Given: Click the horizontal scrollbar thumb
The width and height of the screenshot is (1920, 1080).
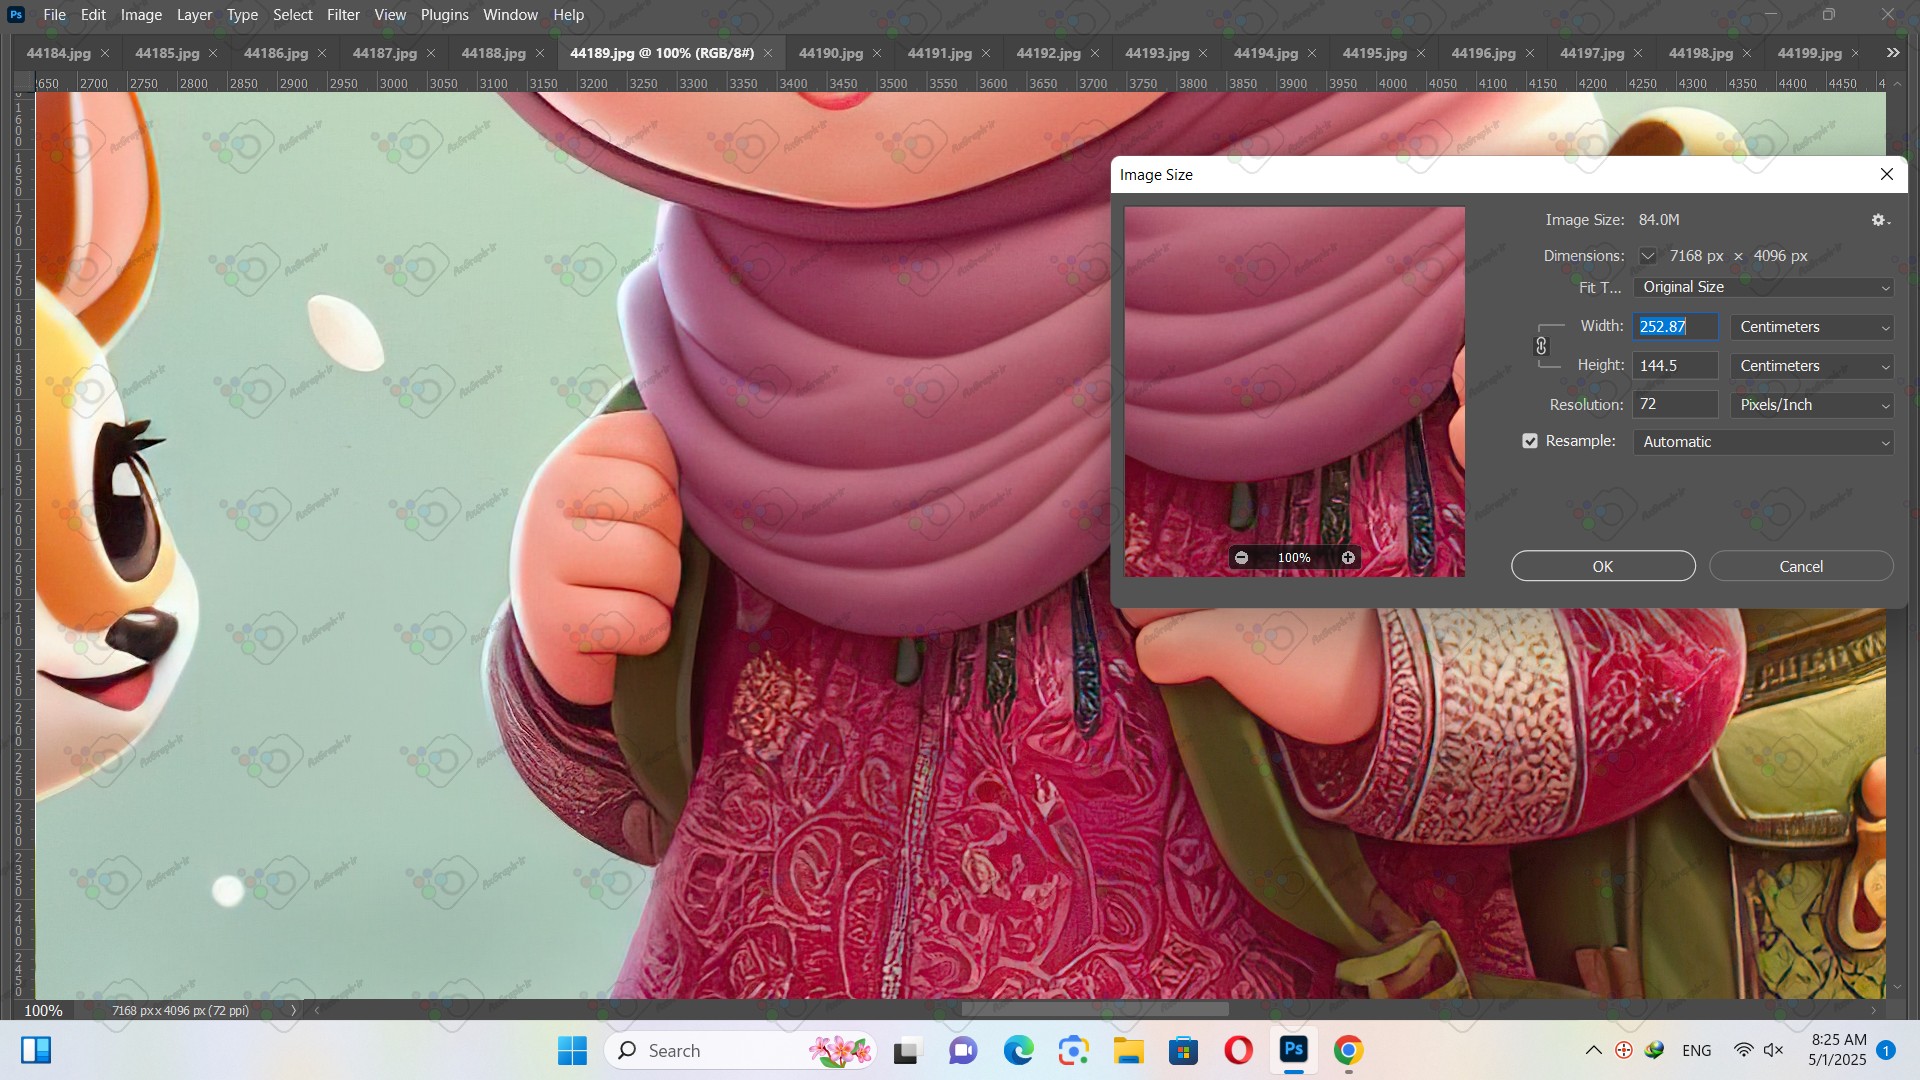Looking at the screenshot, I should click(1095, 1010).
